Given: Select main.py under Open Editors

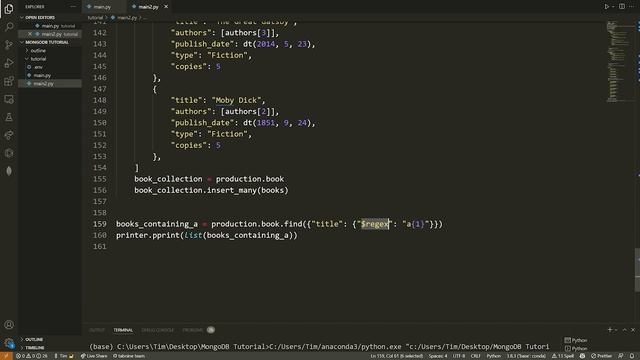Looking at the screenshot, I should 50,26.
